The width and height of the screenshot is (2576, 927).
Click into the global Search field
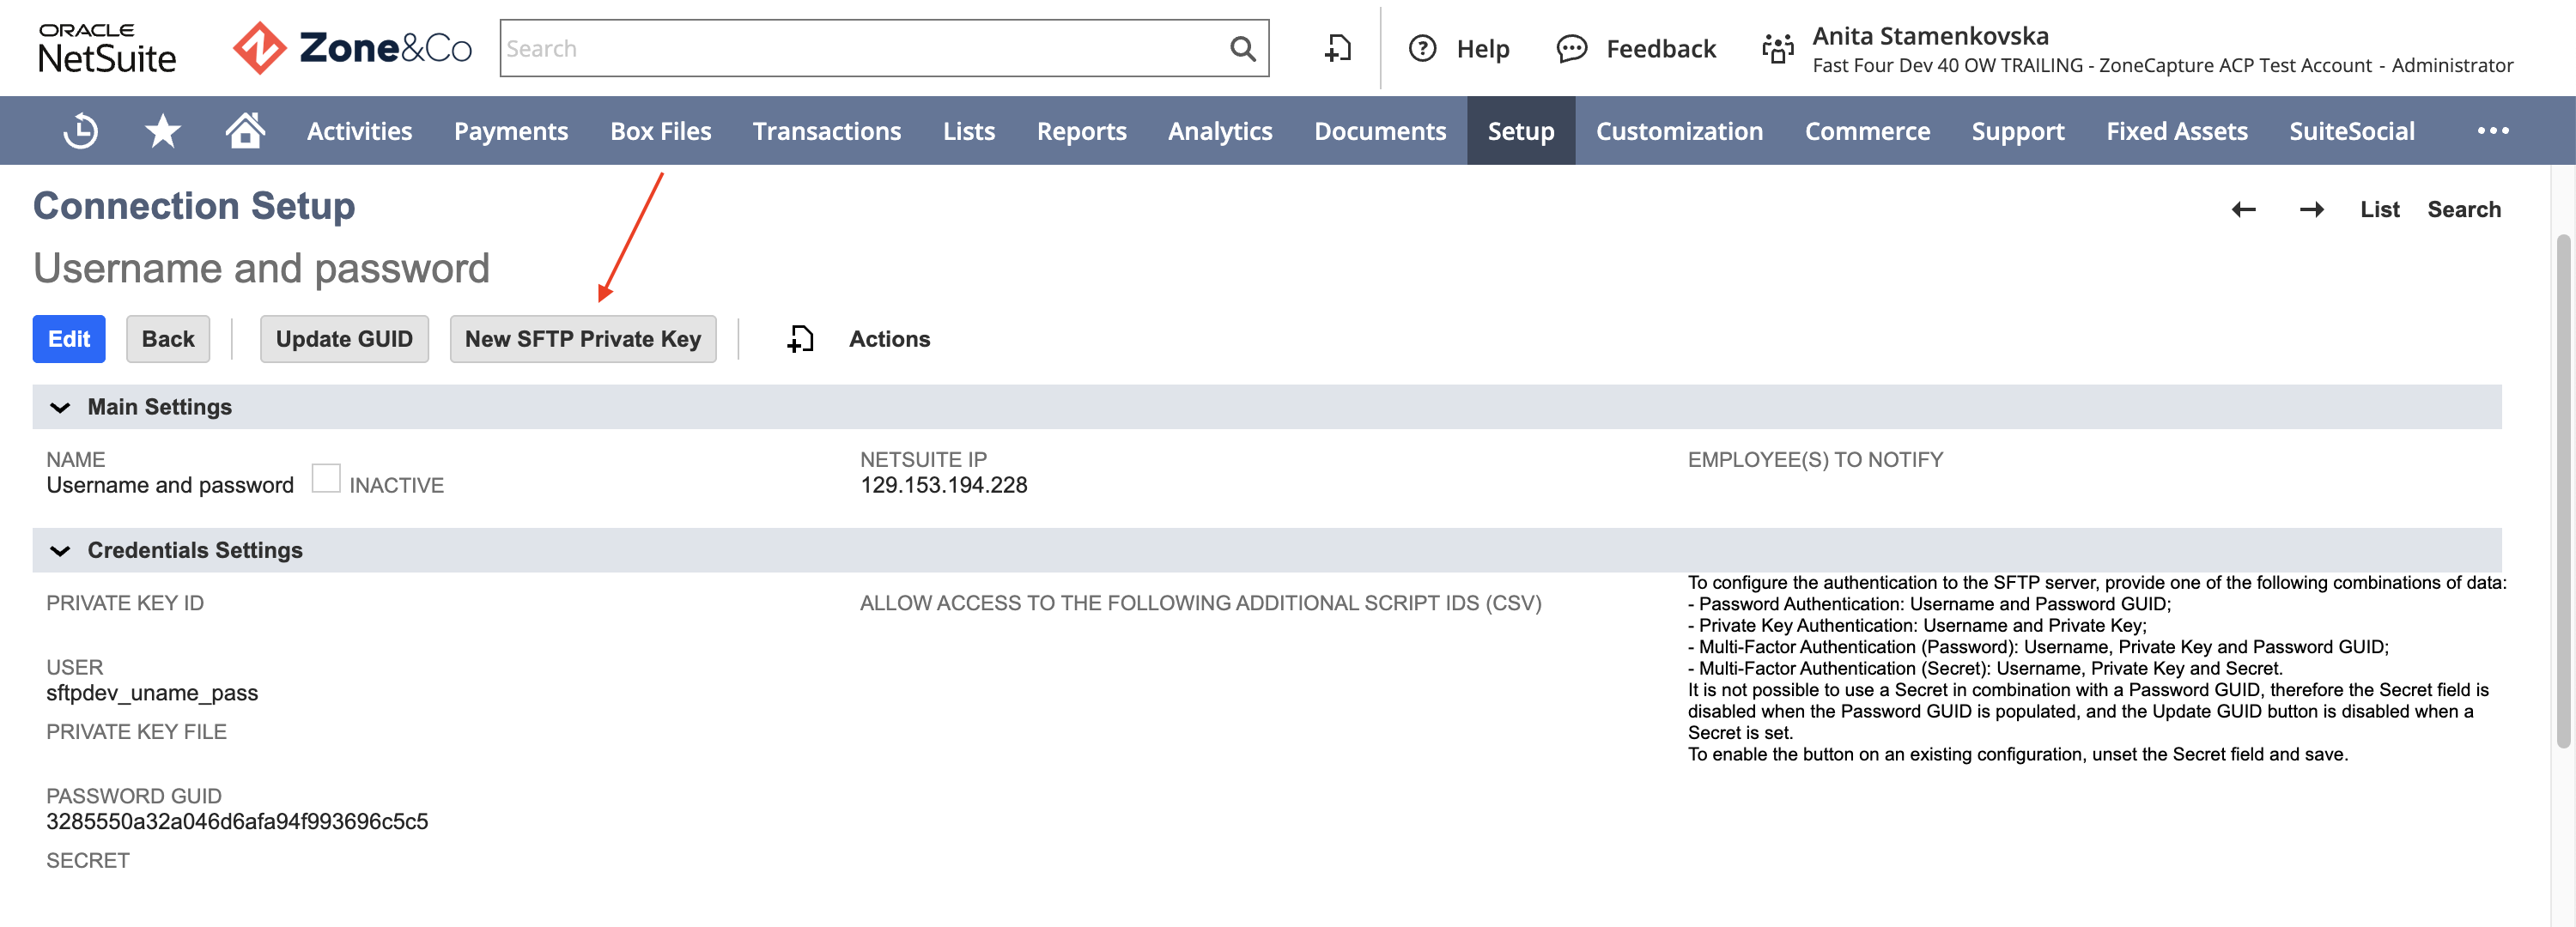point(865,48)
